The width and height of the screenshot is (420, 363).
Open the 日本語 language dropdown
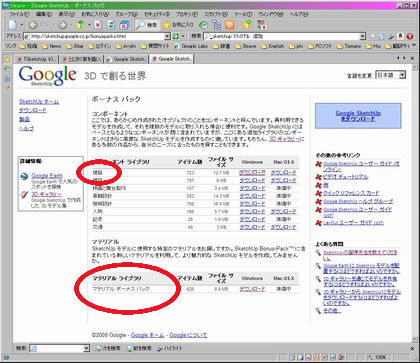coord(390,75)
